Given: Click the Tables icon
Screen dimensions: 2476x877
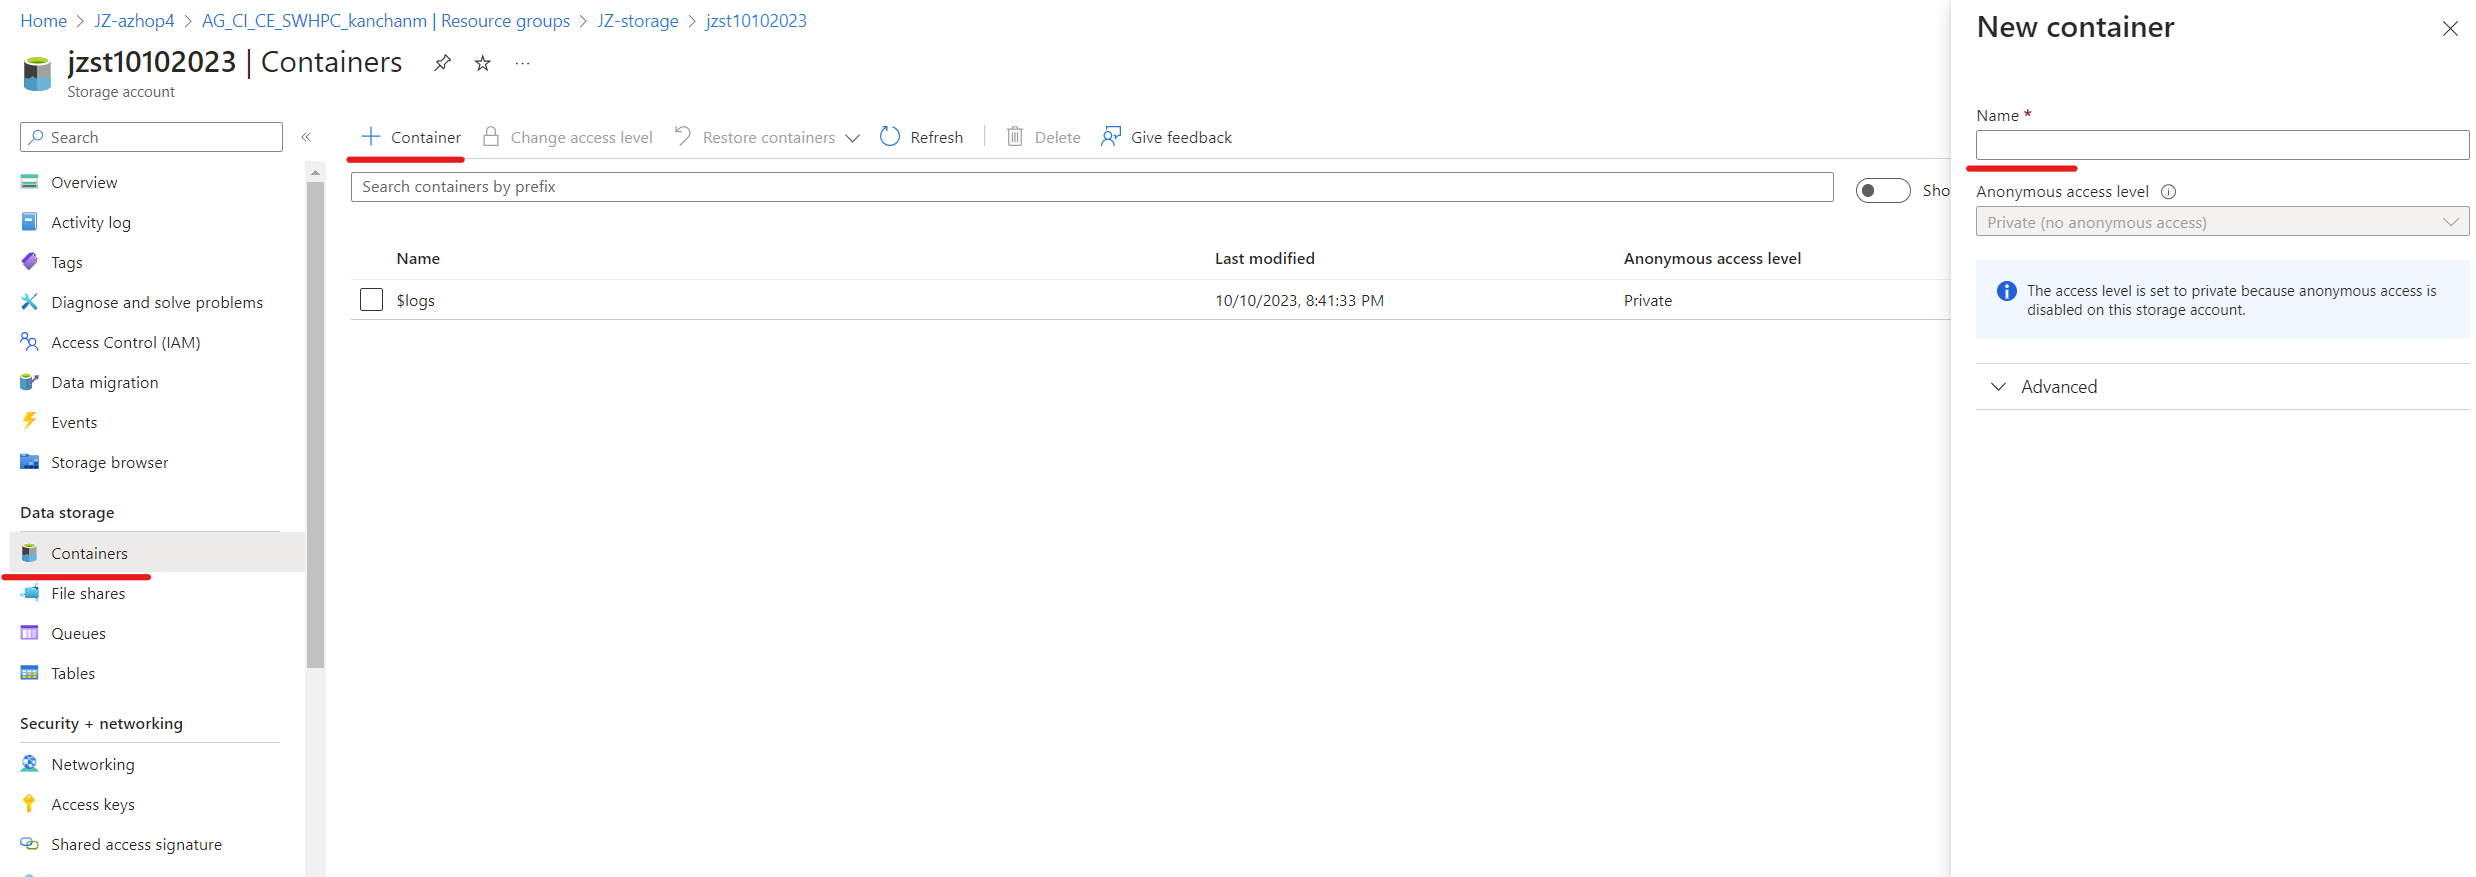Looking at the screenshot, I should coord(29,673).
